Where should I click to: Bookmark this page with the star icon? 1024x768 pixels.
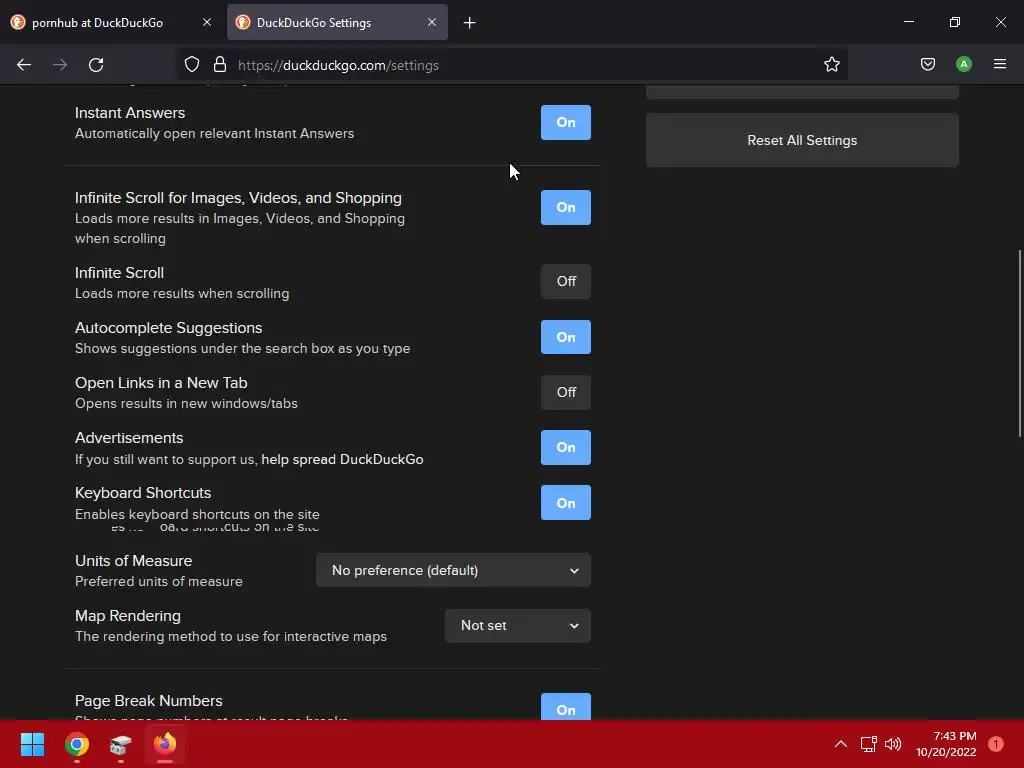click(x=831, y=65)
